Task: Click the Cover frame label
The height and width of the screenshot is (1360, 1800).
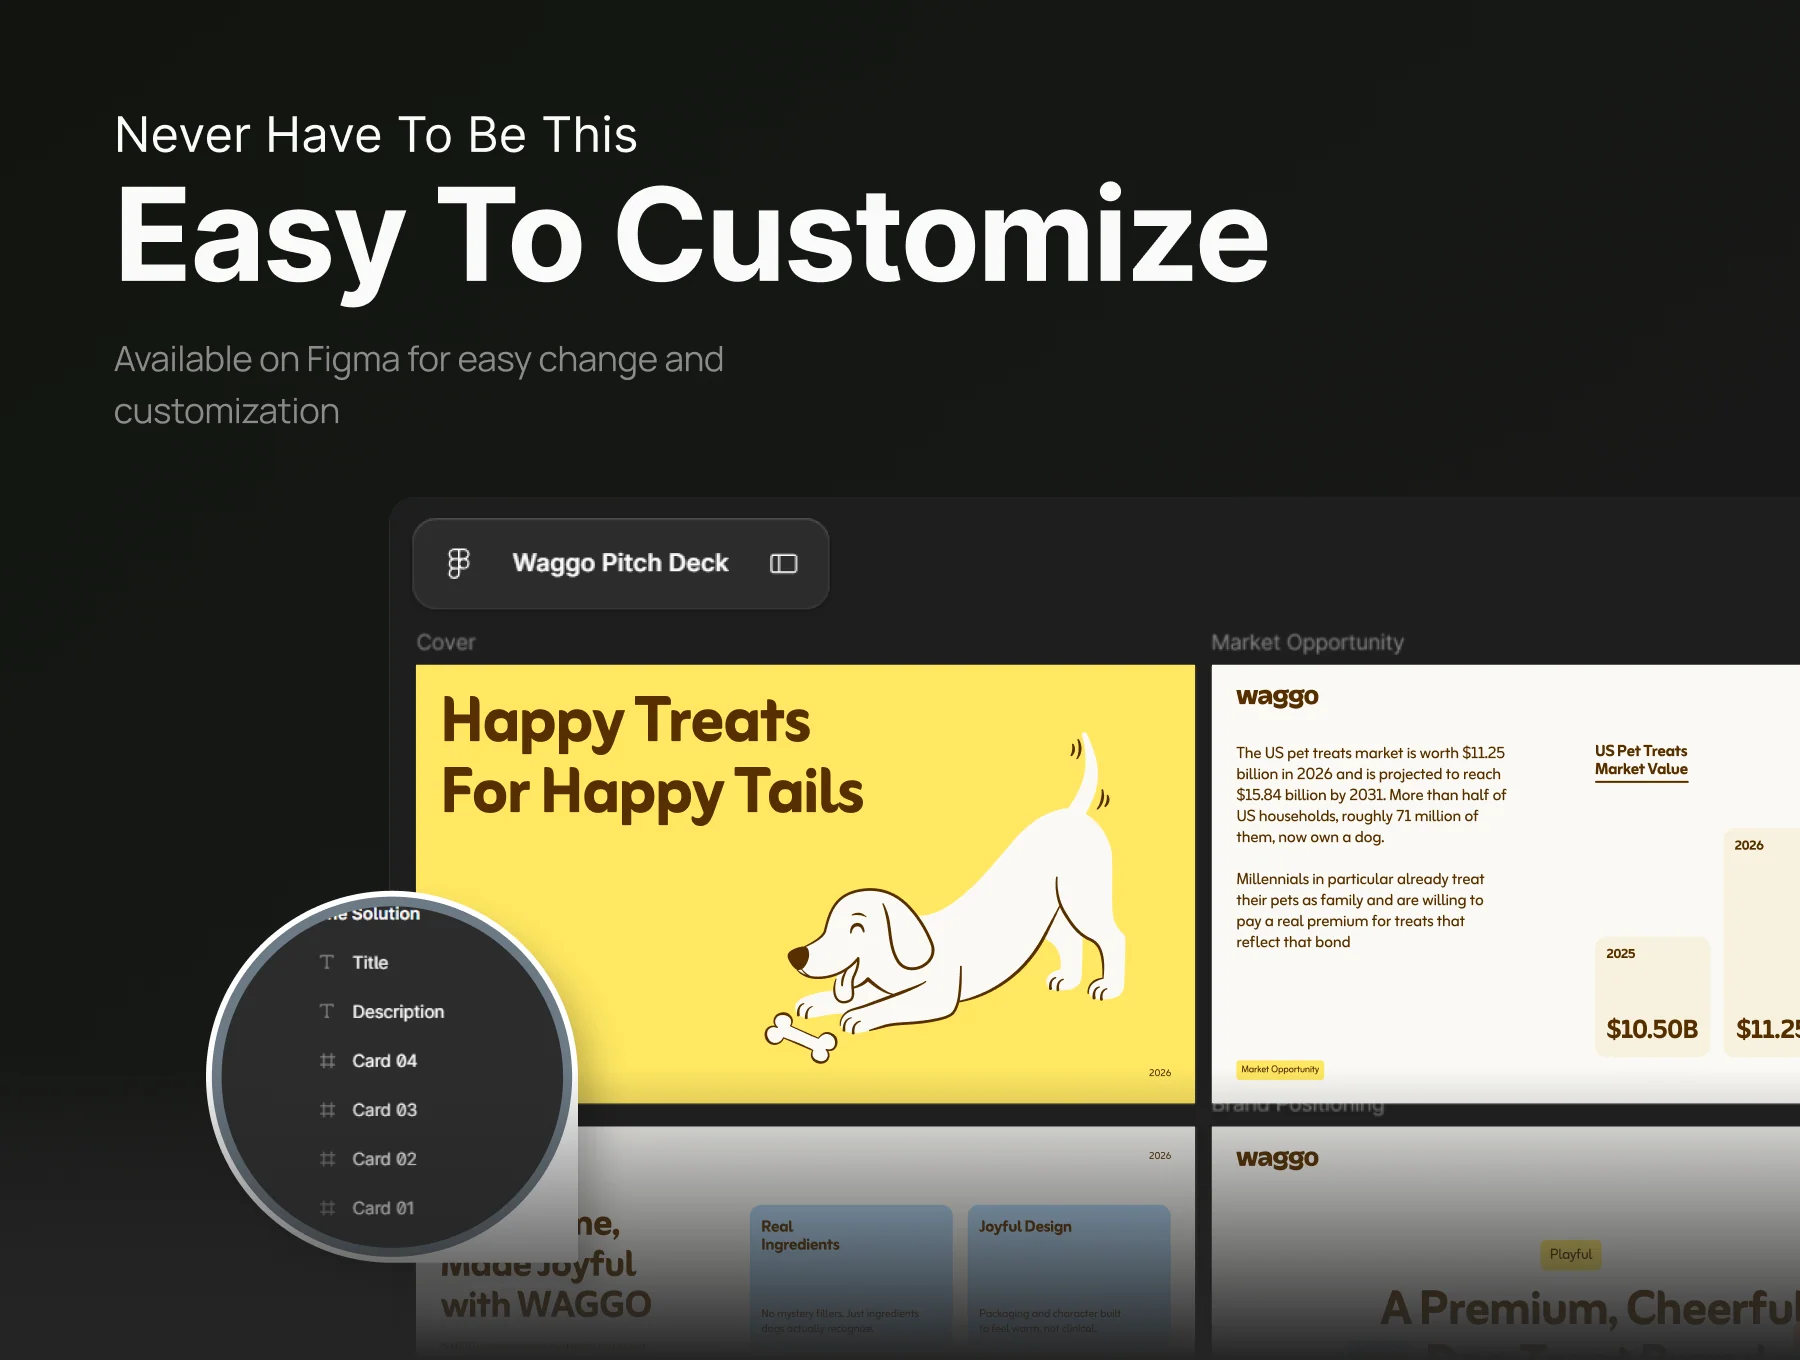Action: pyautogui.click(x=446, y=642)
